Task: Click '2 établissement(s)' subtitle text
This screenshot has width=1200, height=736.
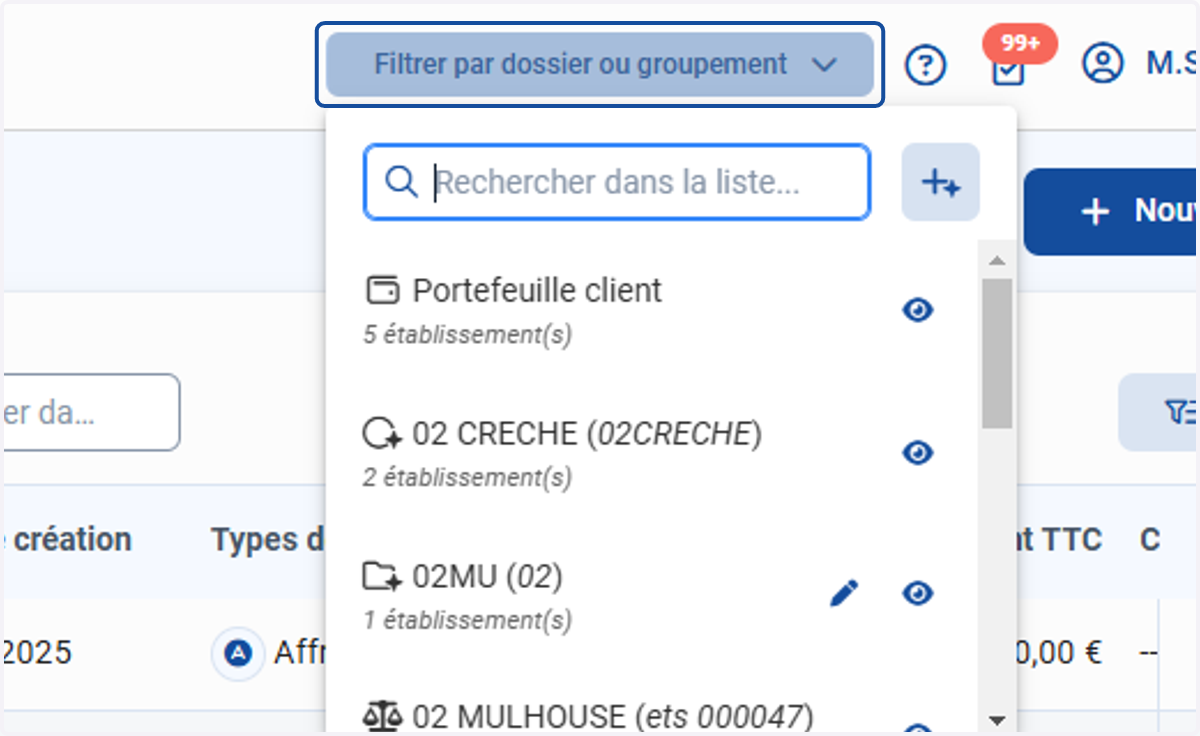Action: (467, 477)
